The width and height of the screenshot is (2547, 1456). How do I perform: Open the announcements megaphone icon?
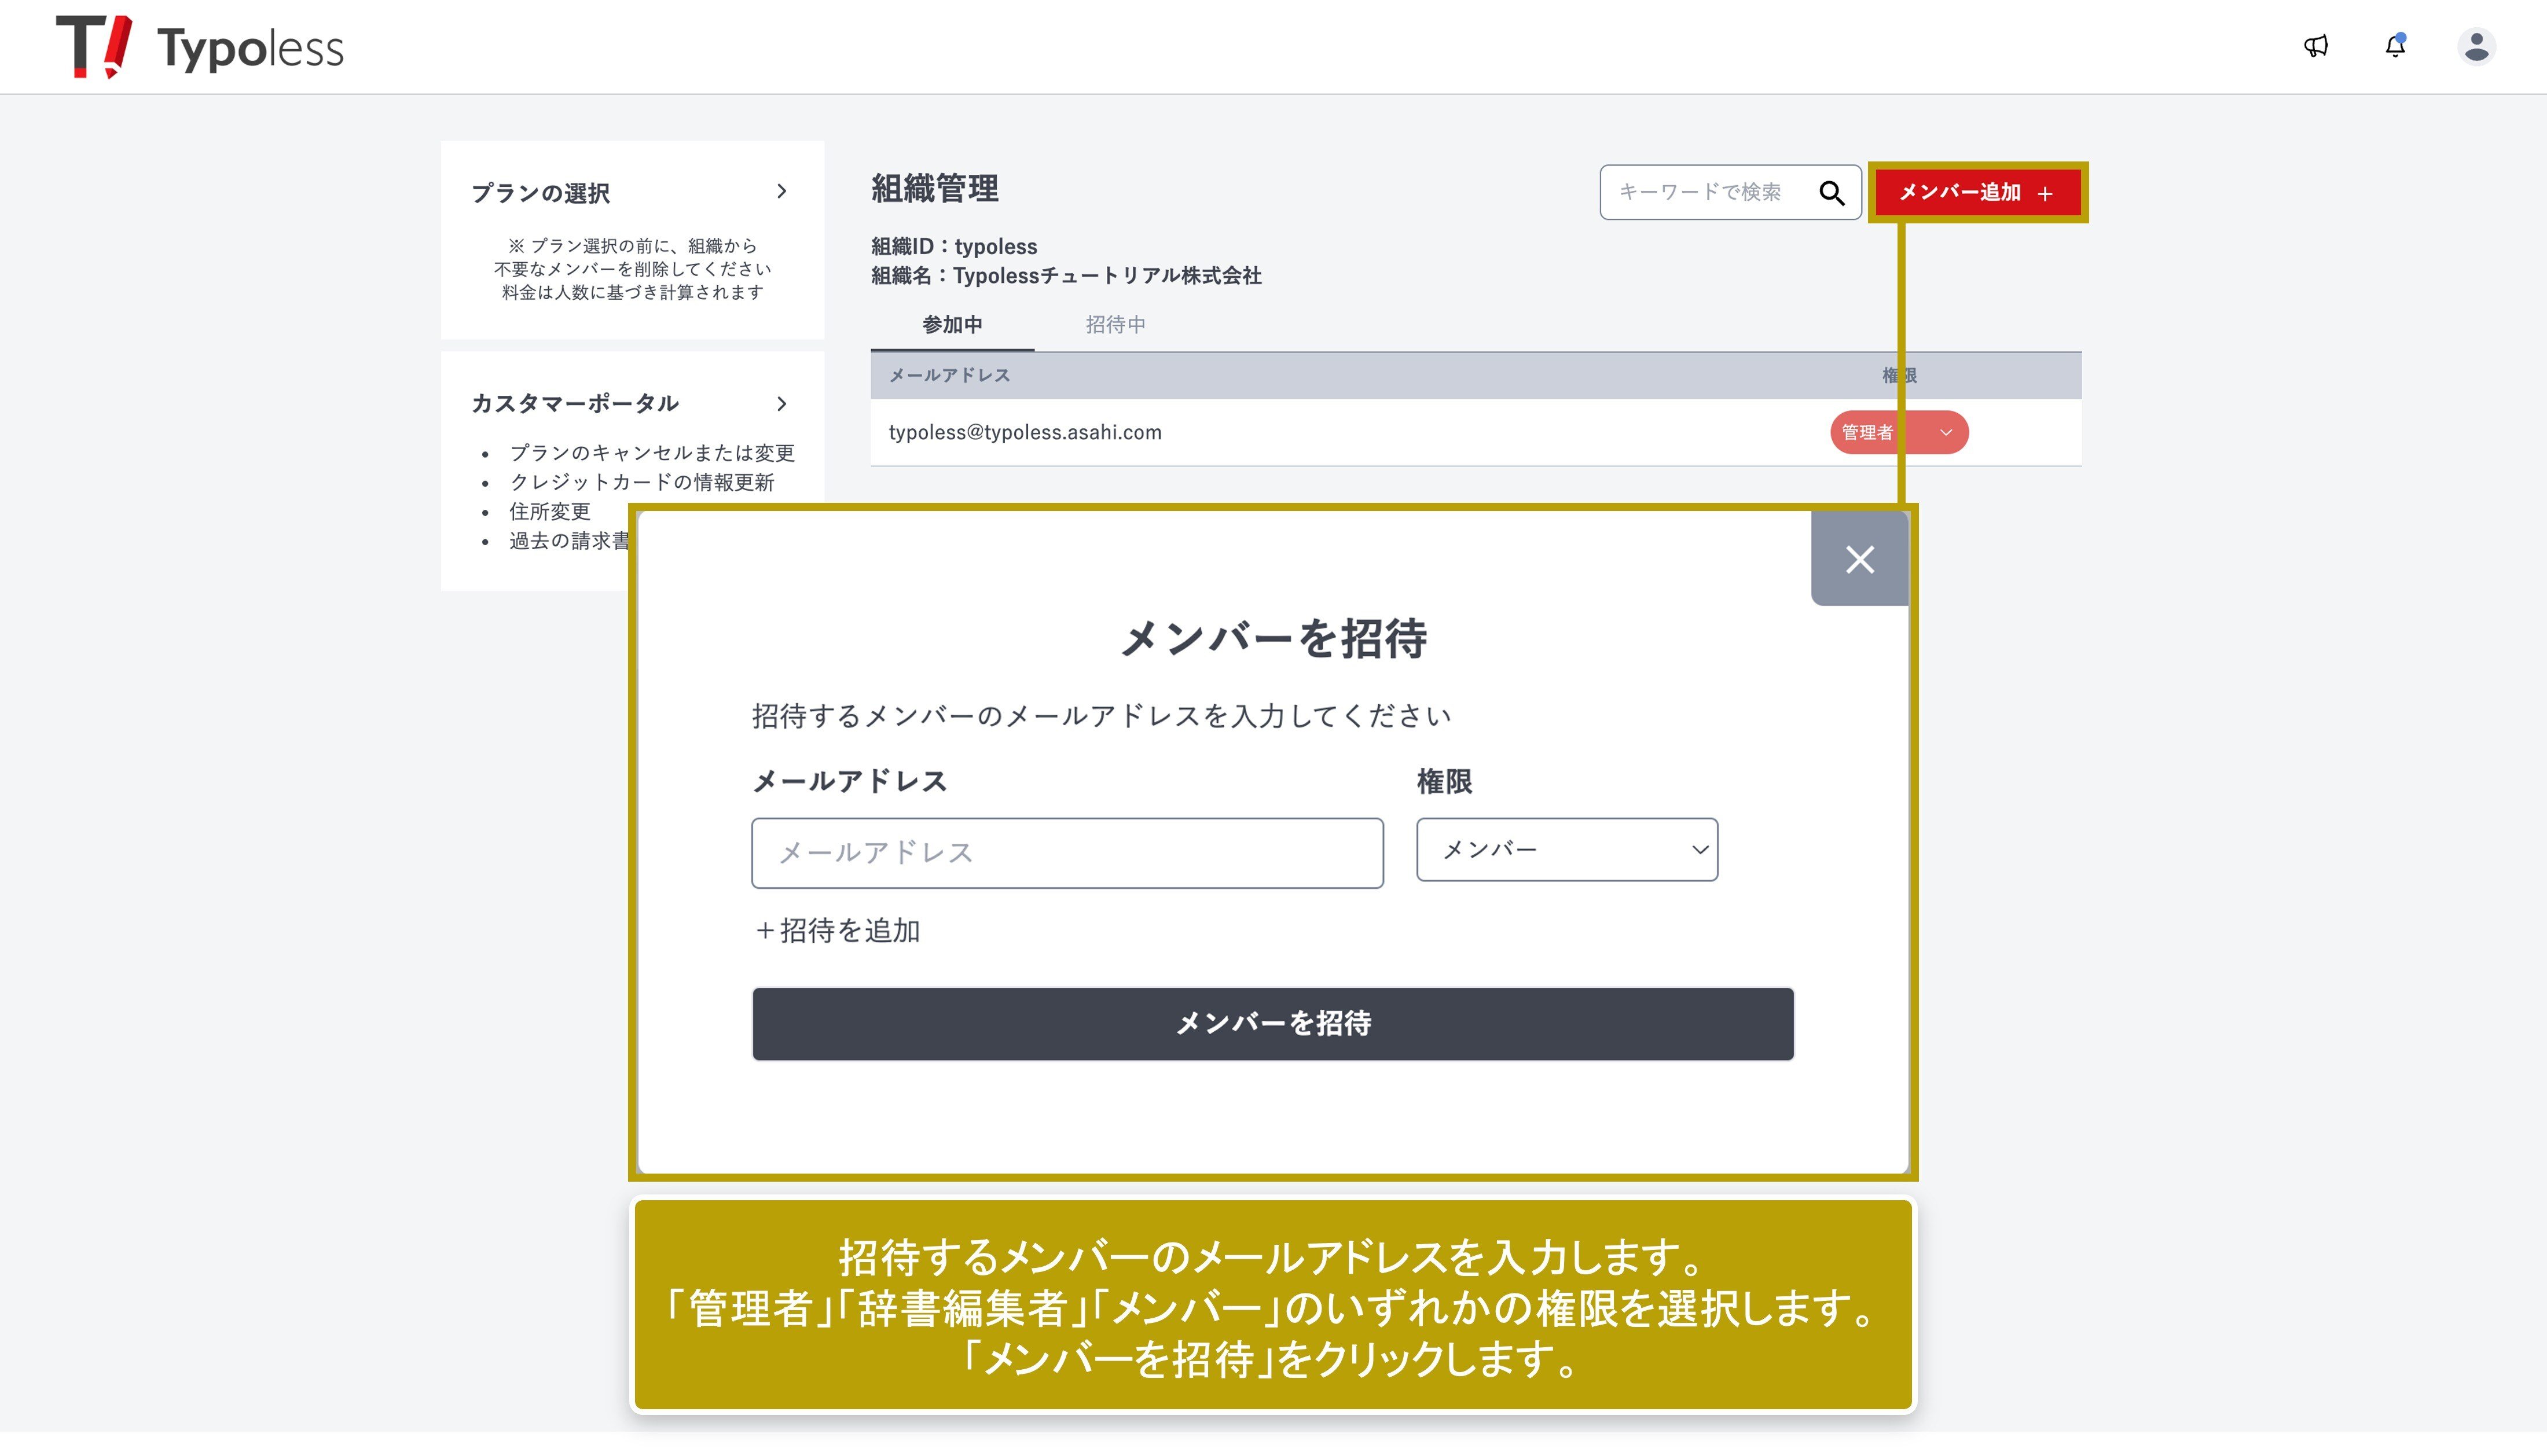click(x=2316, y=46)
